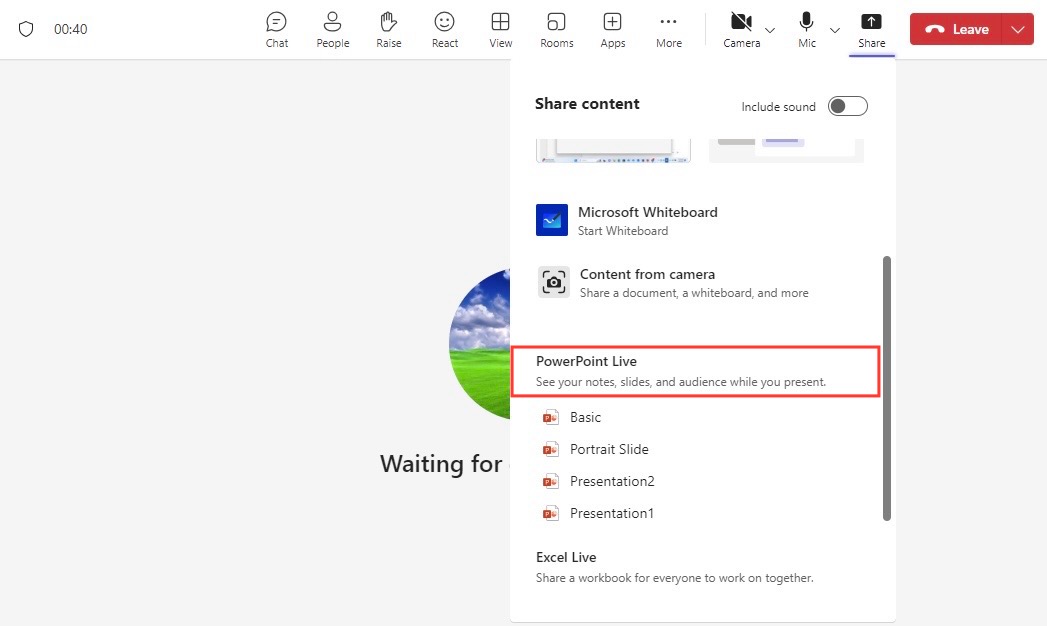Mute the Mic
The width and height of the screenshot is (1047, 626).
point(807,30)
